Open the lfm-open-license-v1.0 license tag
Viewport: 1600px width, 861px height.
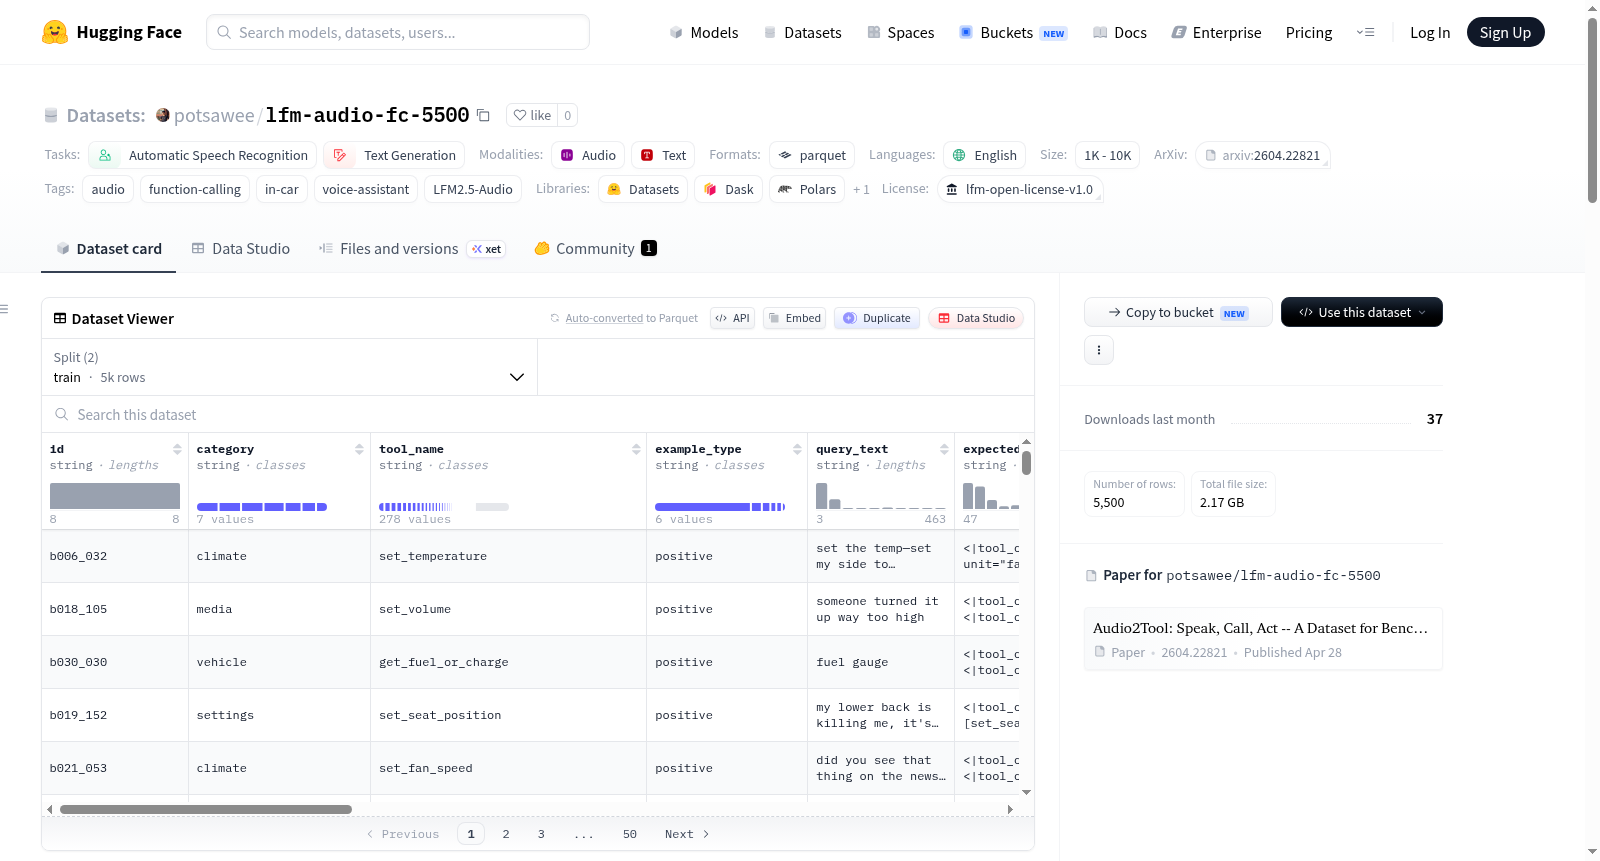(1020, 189)
